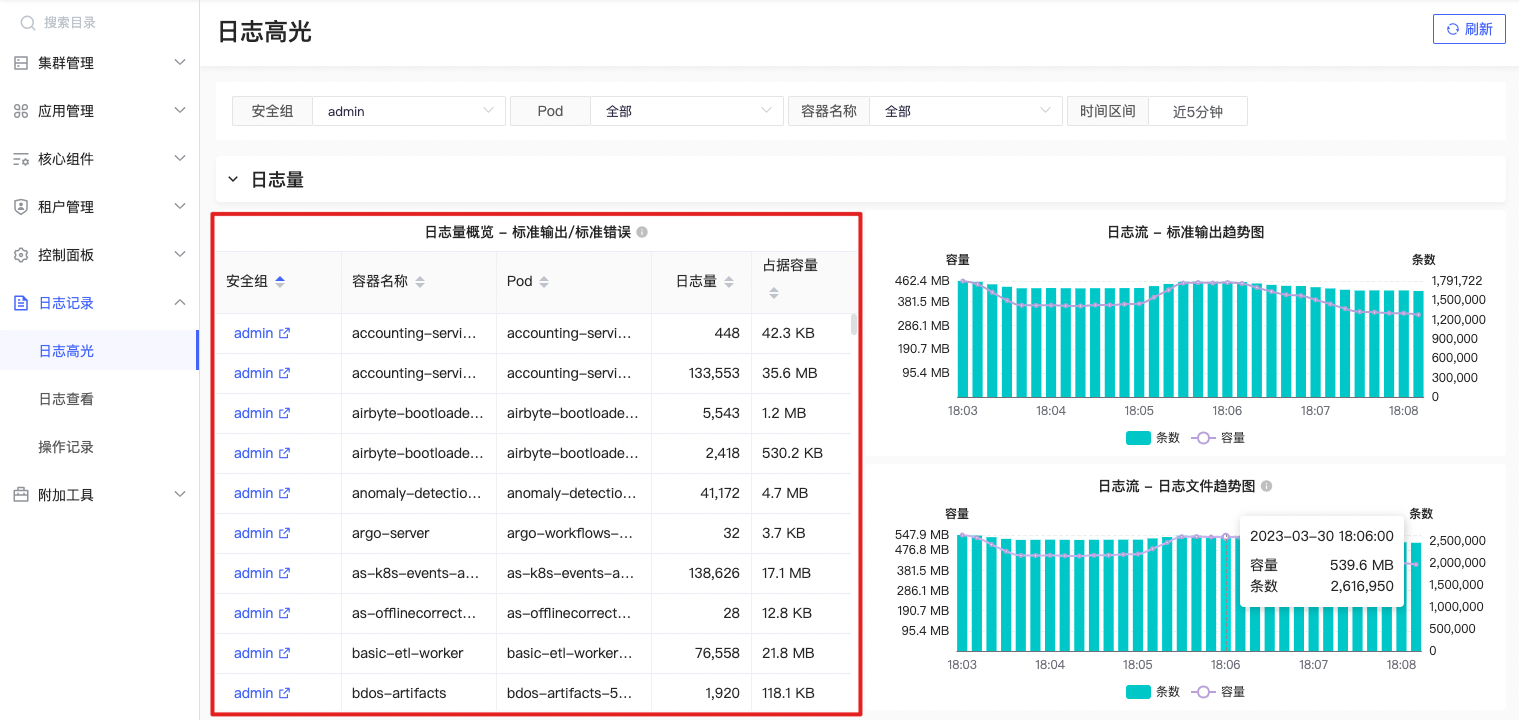Expand 核心组件 menu chevron
The height and width of the screenshot is (720, 1519).
[x=180, y=159]
